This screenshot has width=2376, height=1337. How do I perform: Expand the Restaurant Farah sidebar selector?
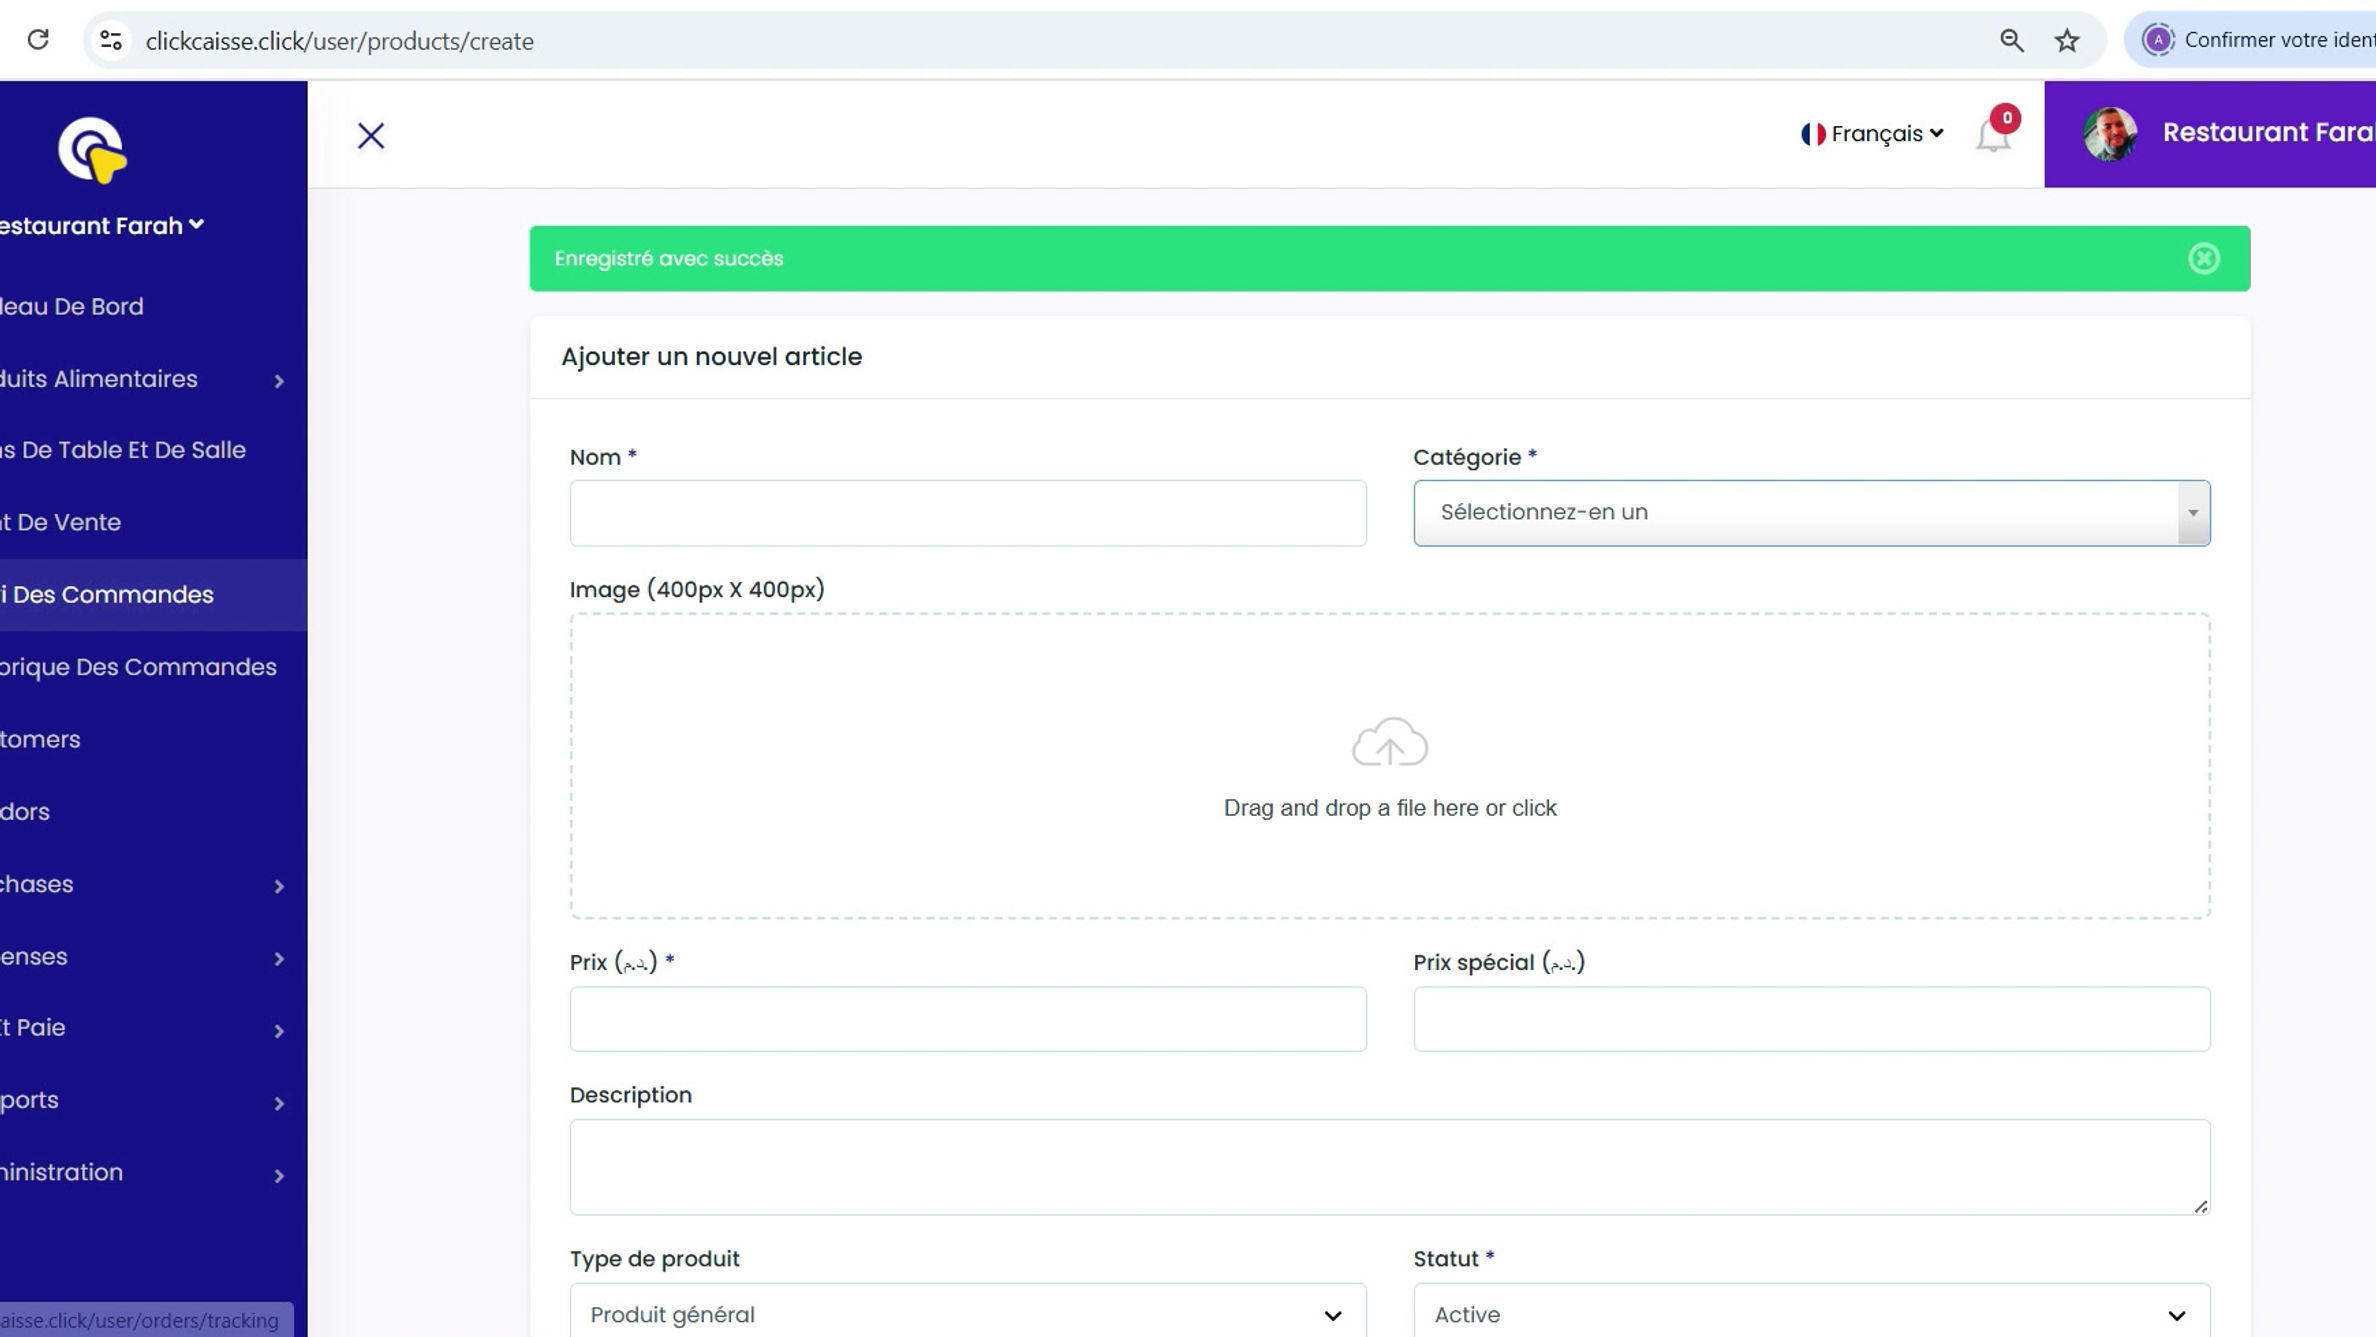click(102, 226)
